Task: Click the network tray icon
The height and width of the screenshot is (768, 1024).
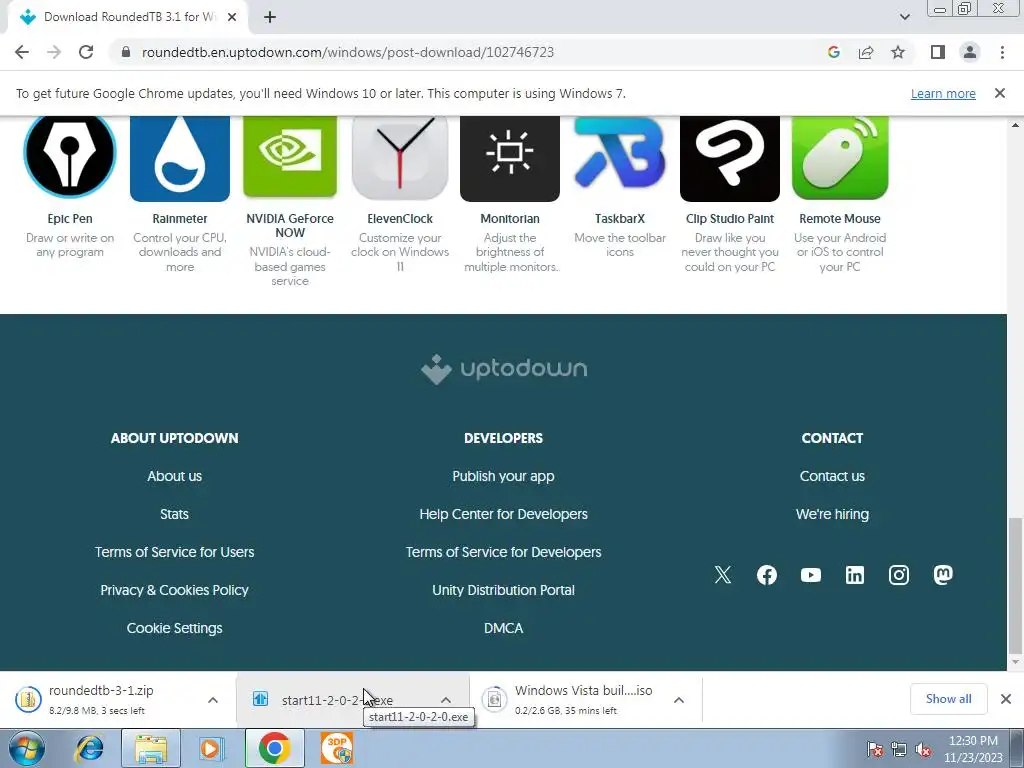Action: tap(899, 750)
